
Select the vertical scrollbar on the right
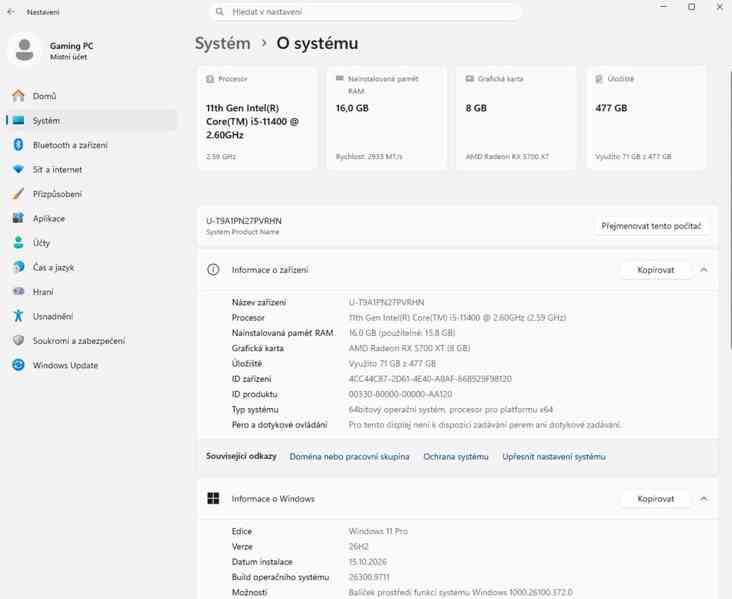coord(729,209)
